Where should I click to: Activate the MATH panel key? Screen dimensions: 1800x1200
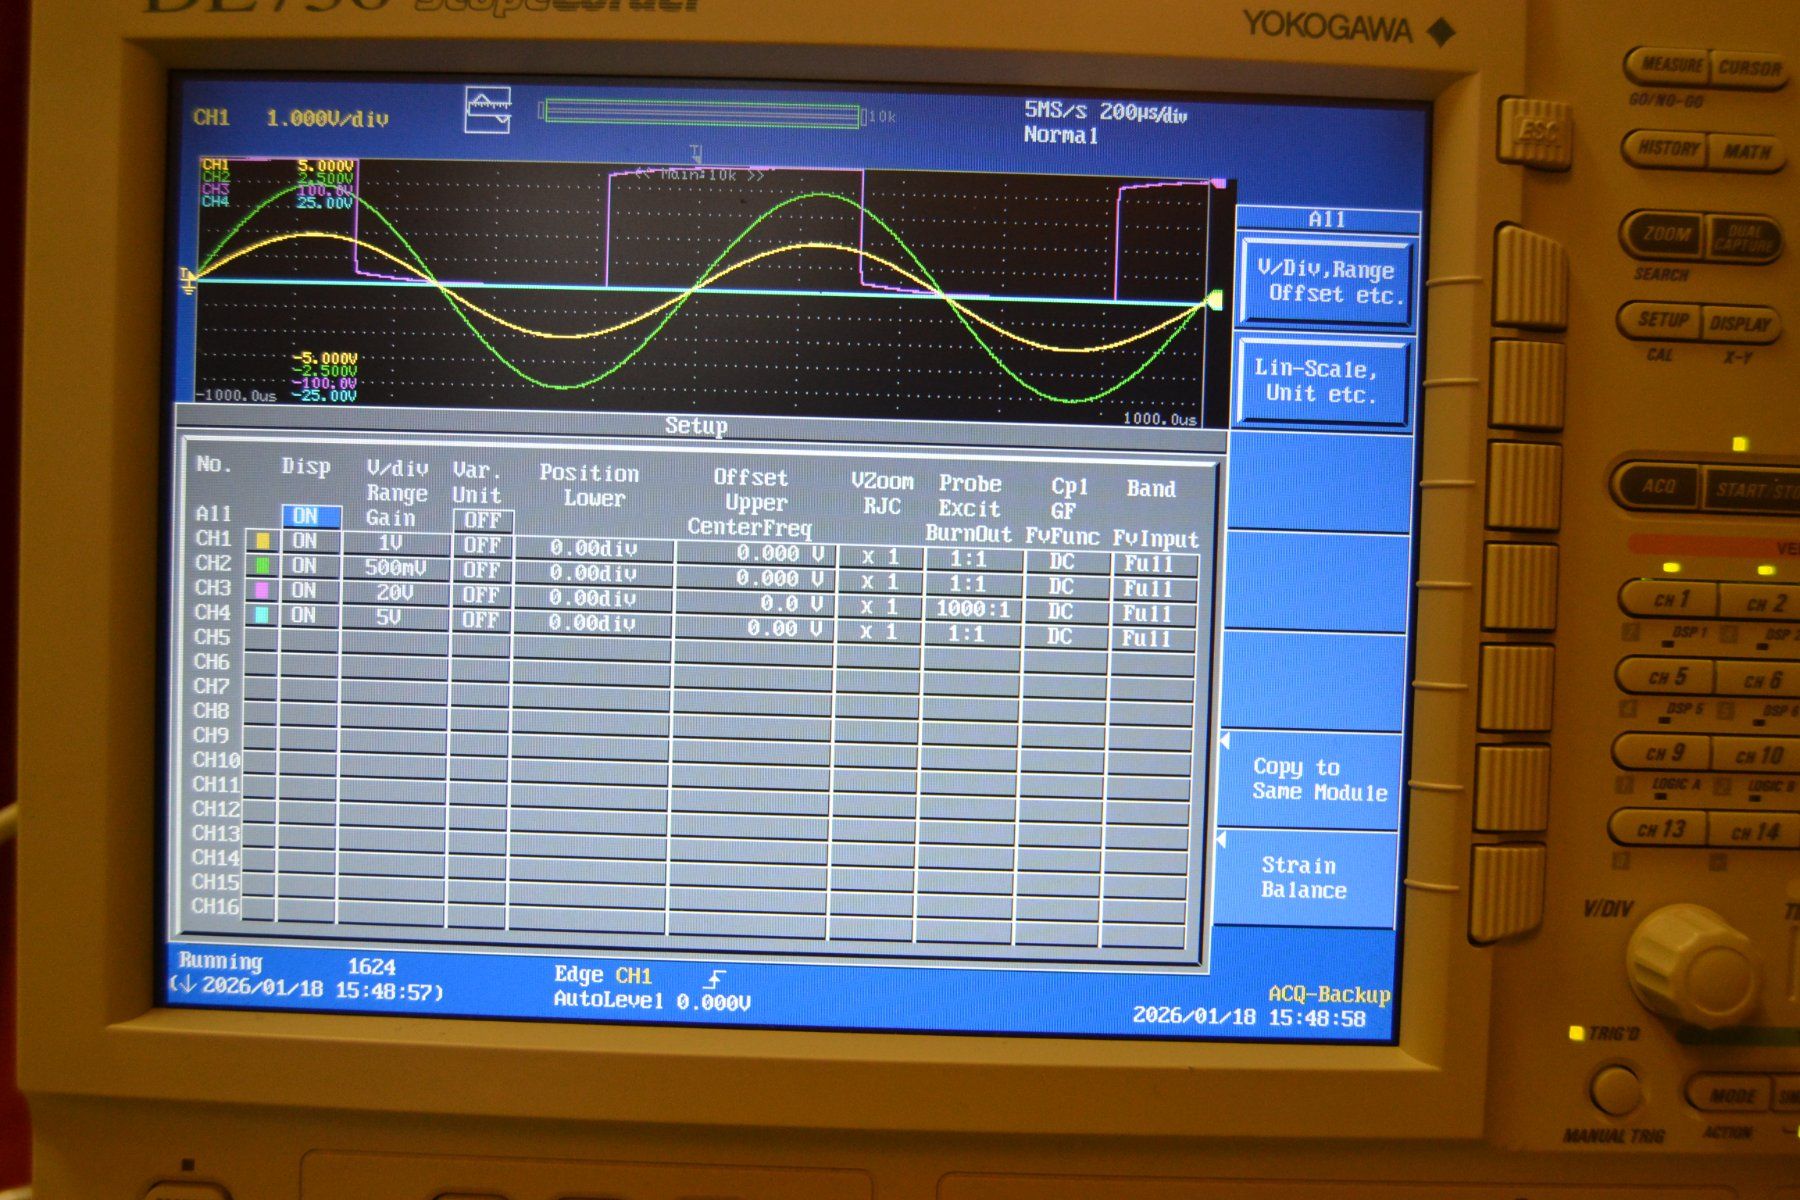1747,153
